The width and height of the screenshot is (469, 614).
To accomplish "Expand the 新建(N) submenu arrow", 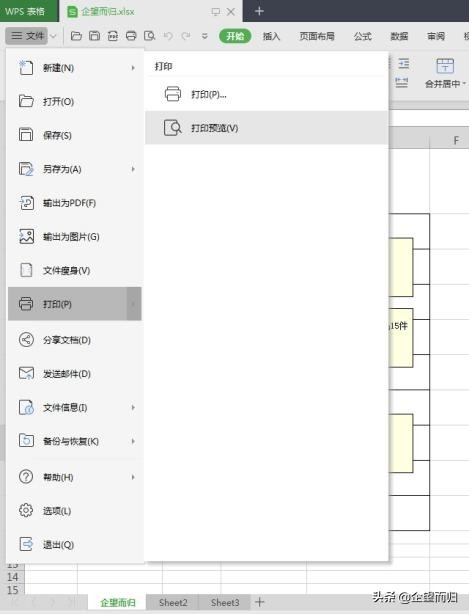I will 133,68.
